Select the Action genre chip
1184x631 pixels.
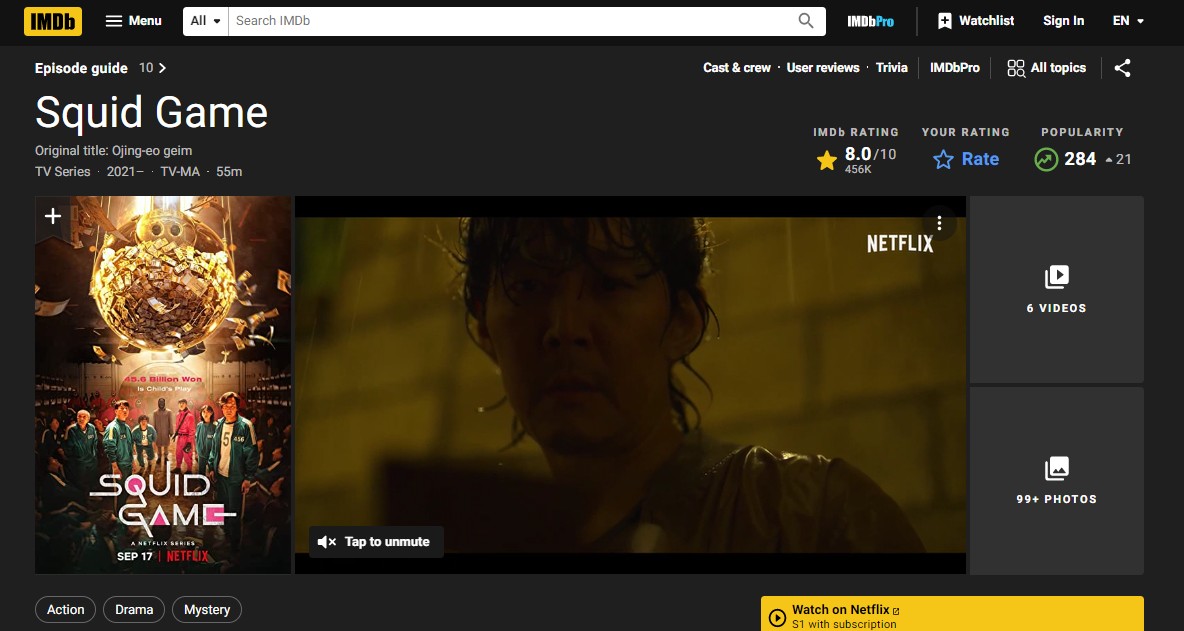[x=66, y=610]
